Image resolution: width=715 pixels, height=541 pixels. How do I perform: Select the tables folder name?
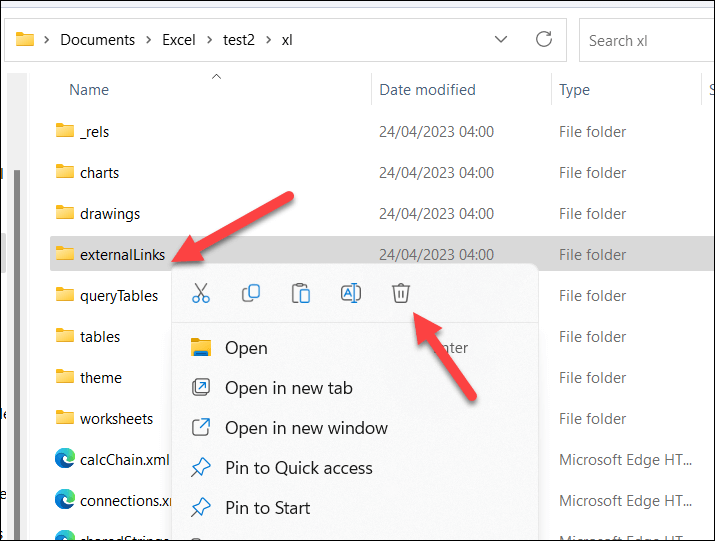click(x=100, y=337)
